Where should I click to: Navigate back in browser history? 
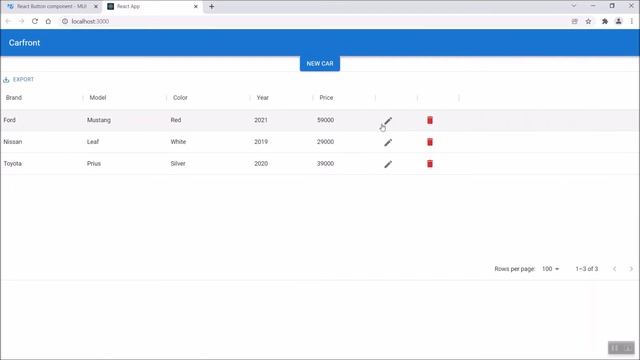[8, 21]
